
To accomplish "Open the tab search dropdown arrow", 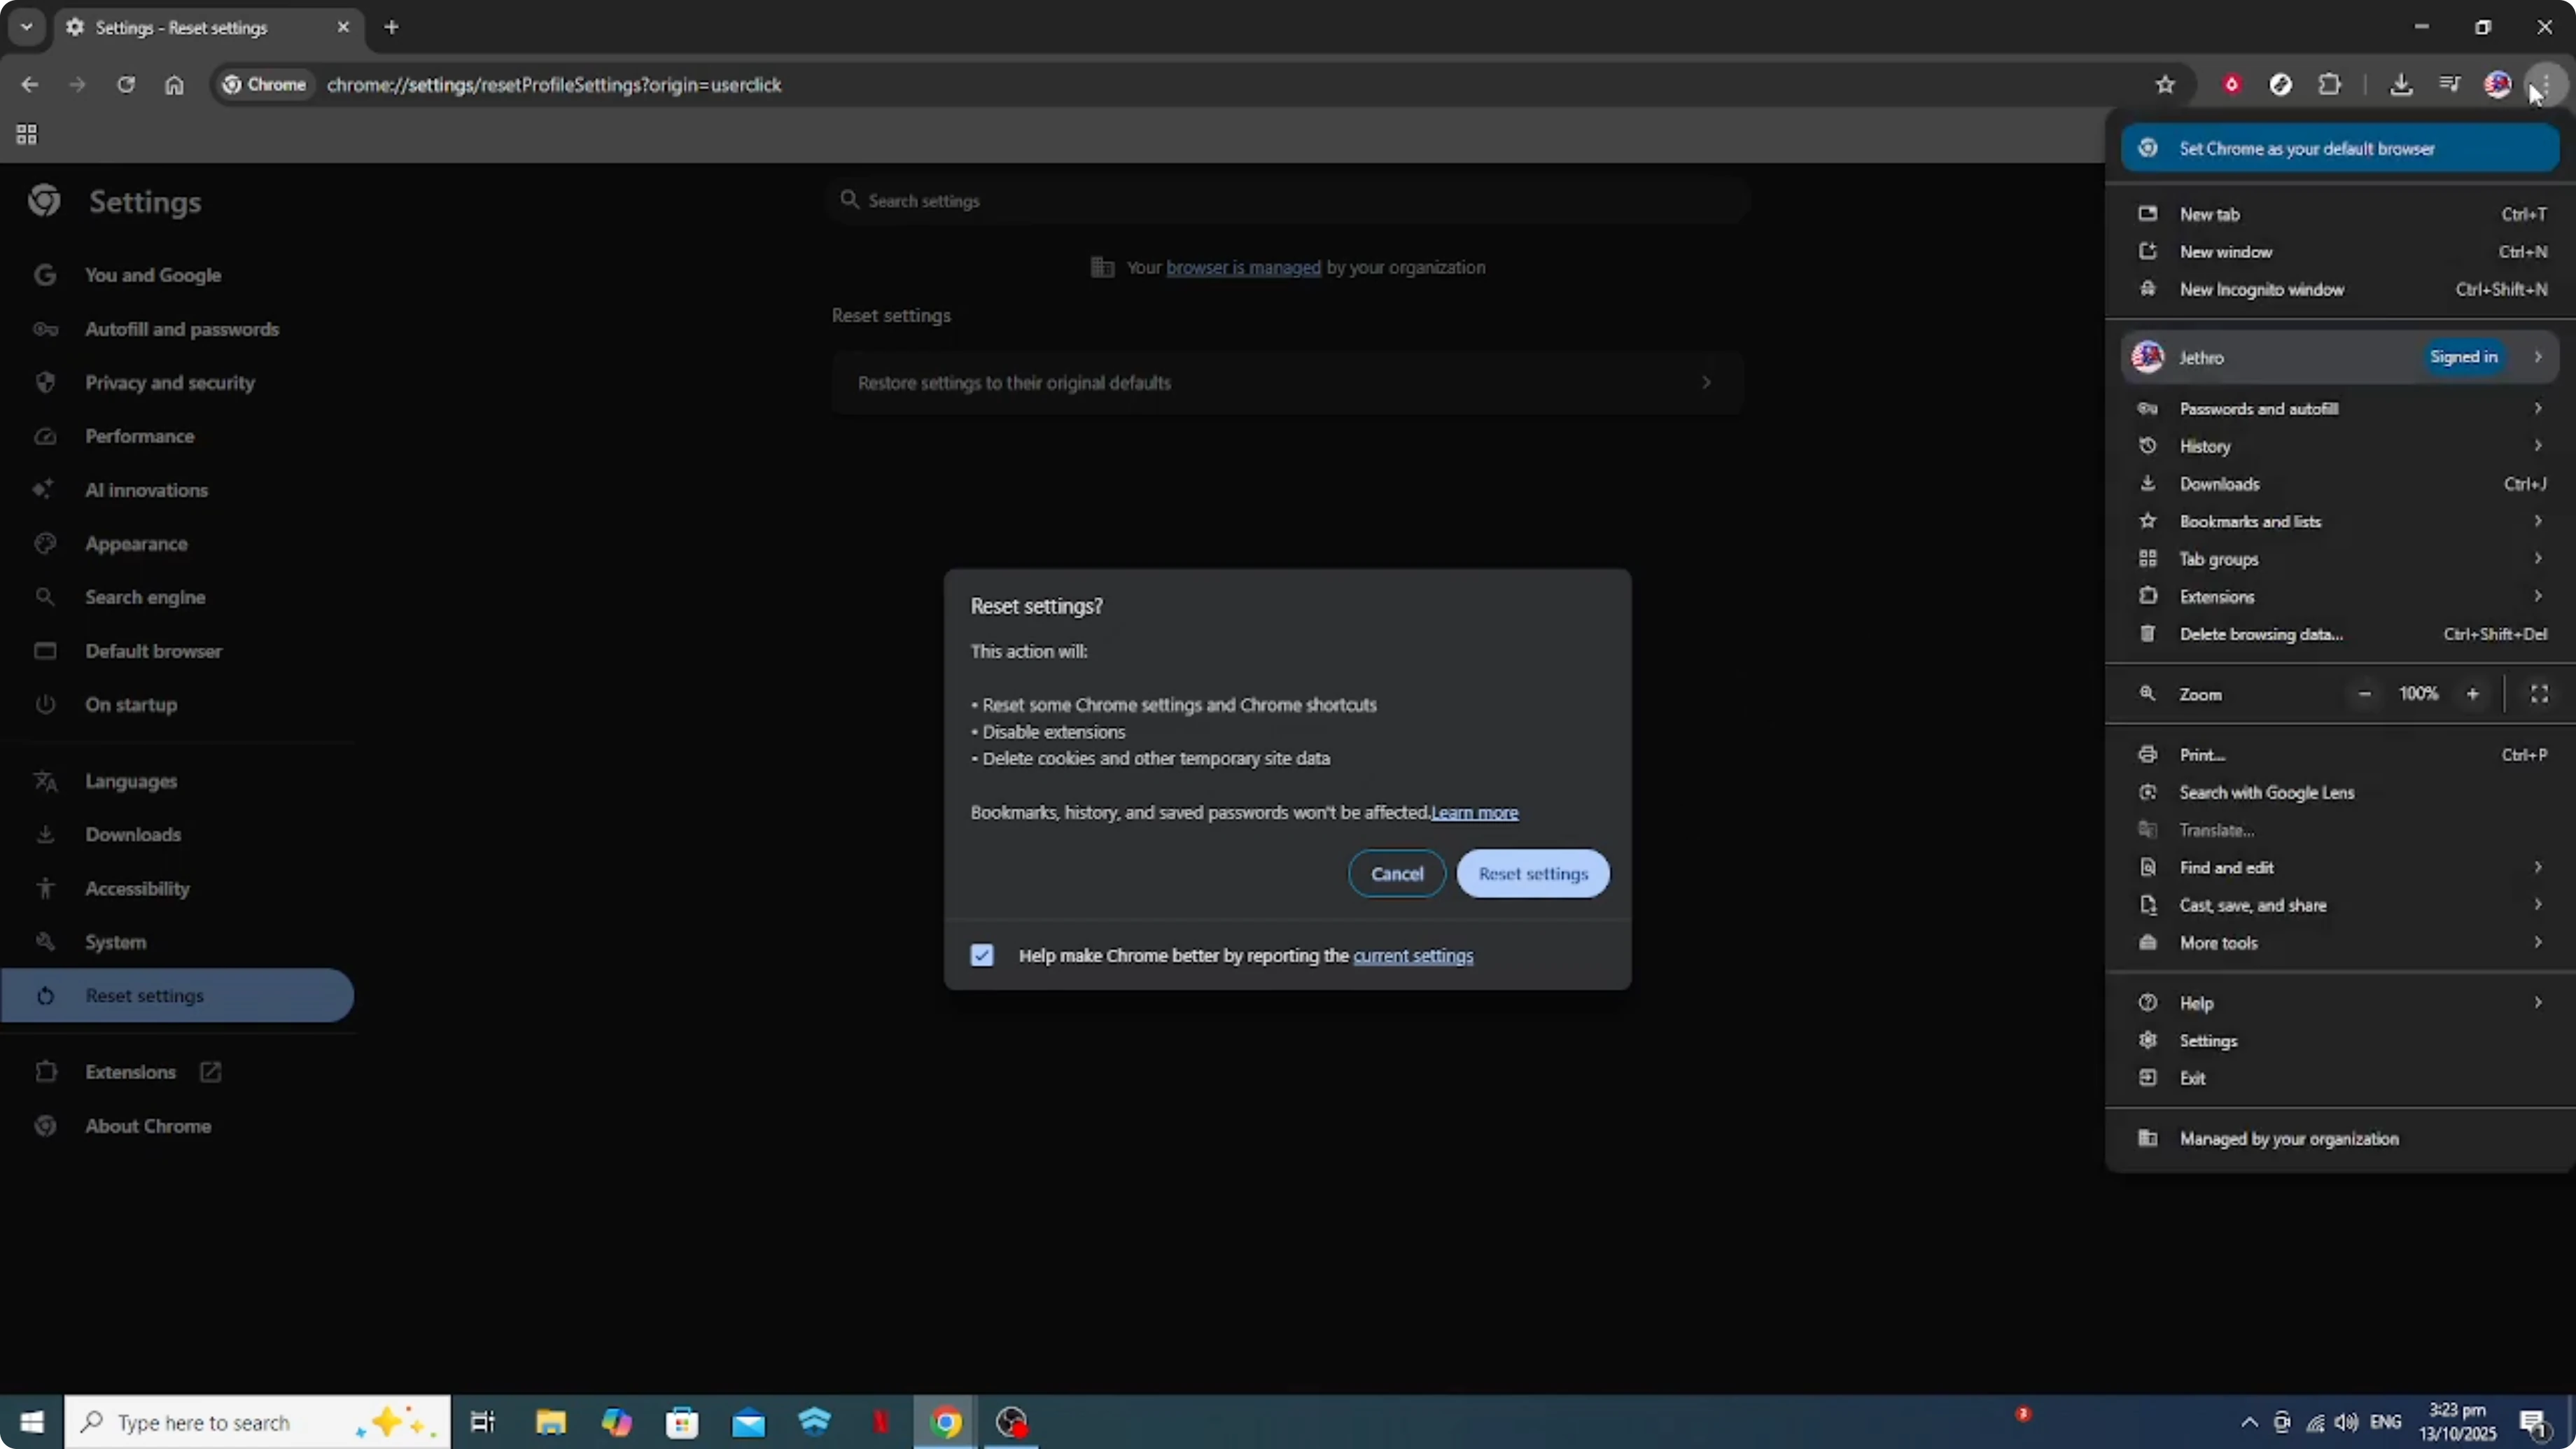I will [27, 27].
